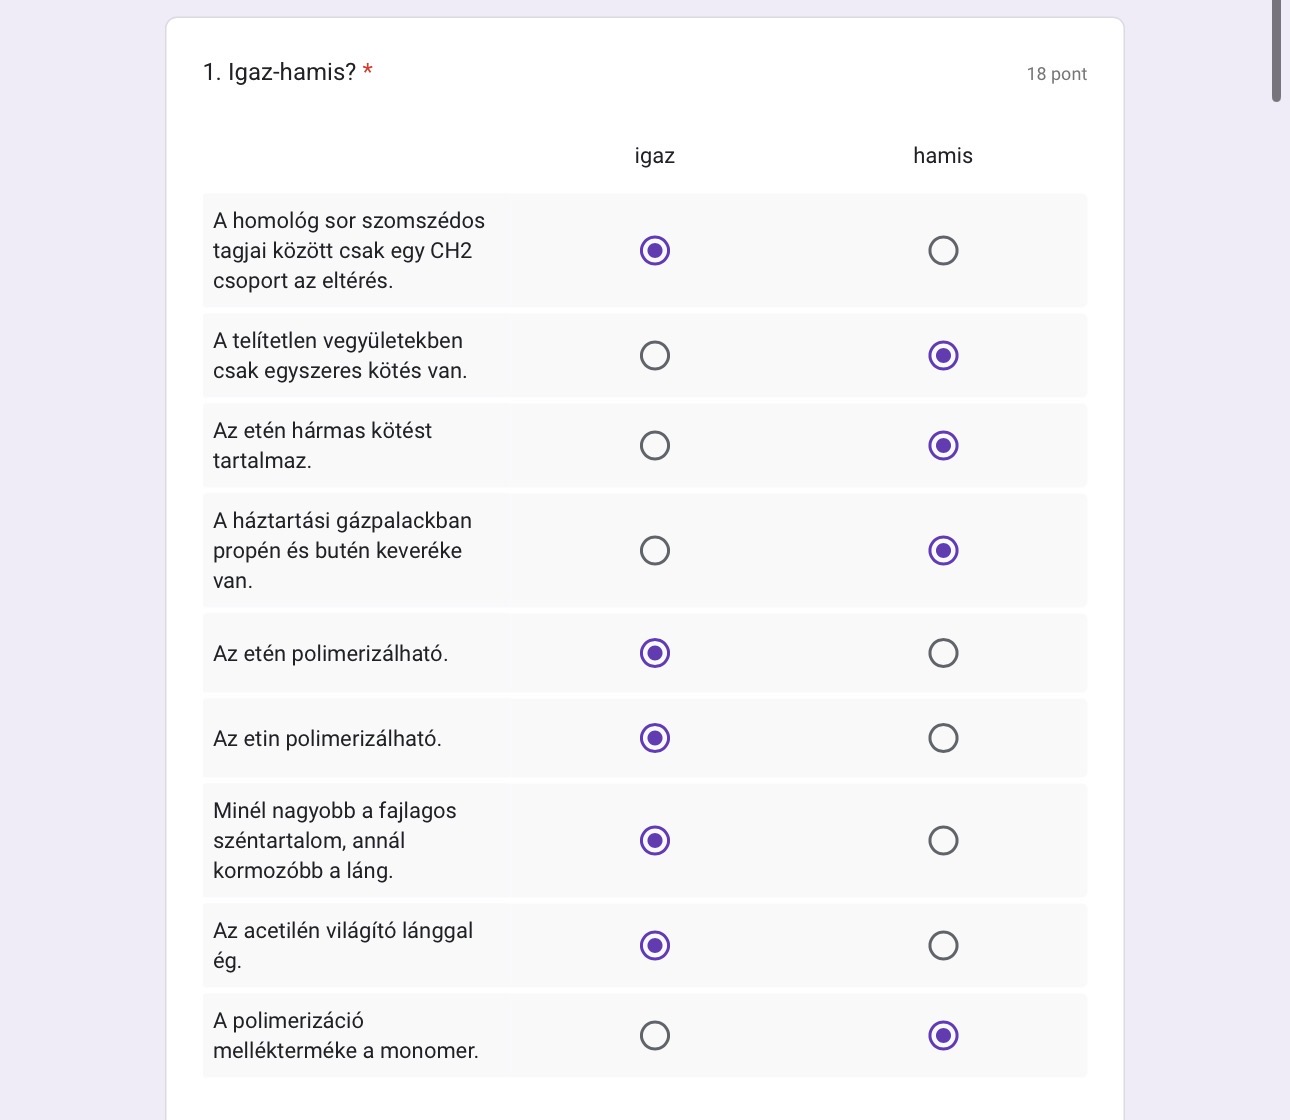
Task: Choose igaz for polimerizáció mellékterméke row
Action: pyautogui.click(x=655, y=1035)
